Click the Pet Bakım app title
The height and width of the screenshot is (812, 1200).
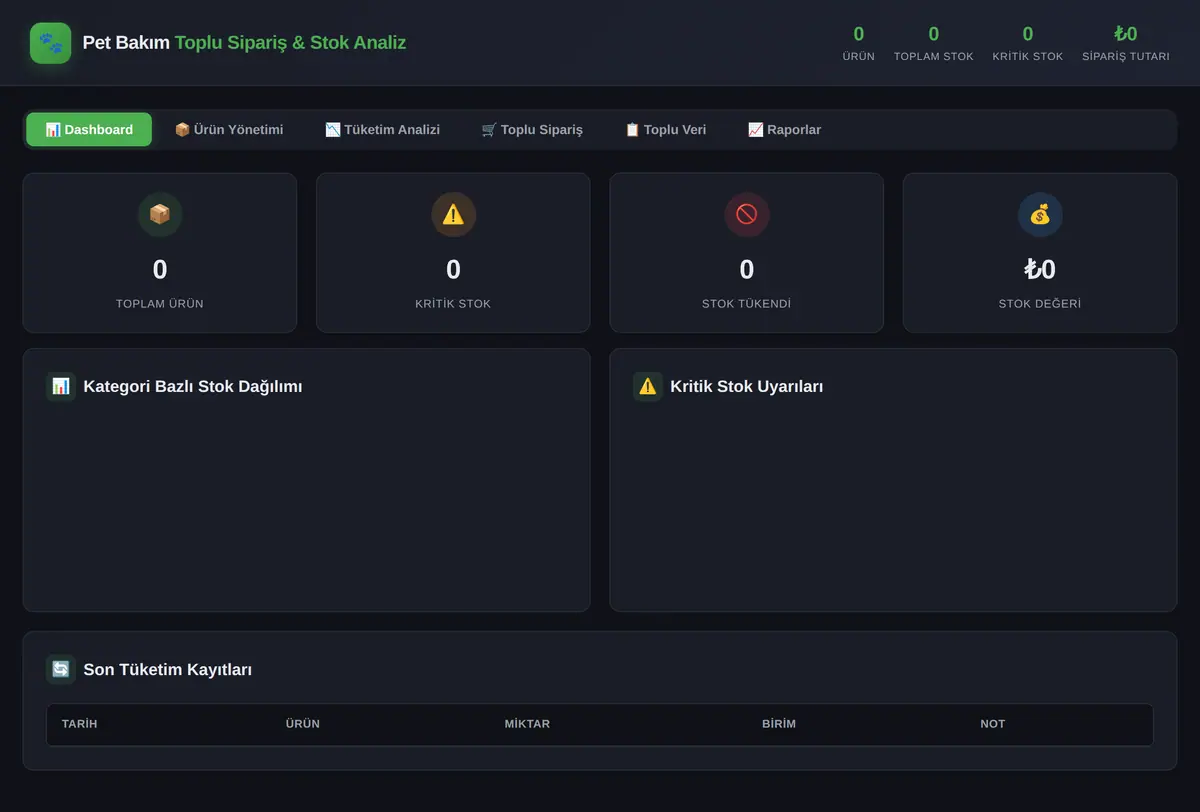(x=244, y=43)
